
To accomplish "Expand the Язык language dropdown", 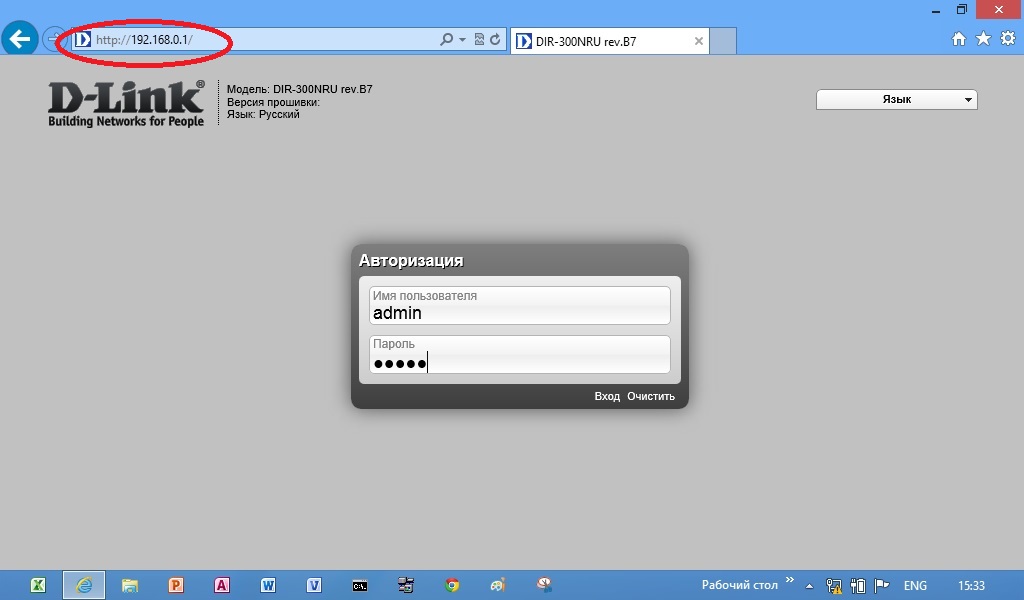I will [897, 100].
